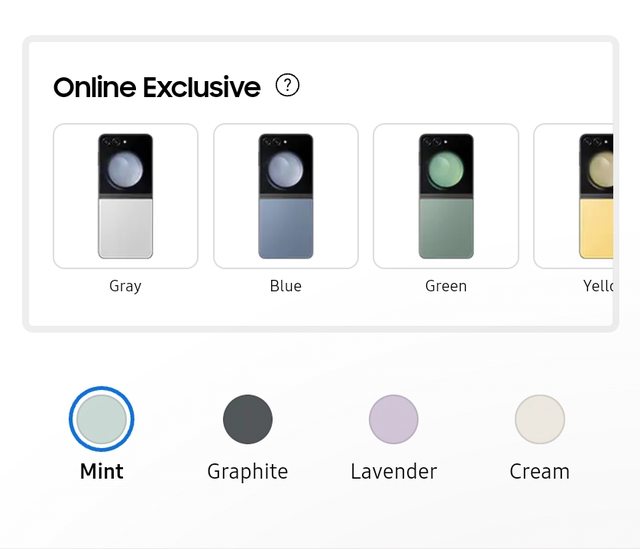Click the Gray label under the phone
640x549 pixels.
pyautogui.click(x=125, y=286)
